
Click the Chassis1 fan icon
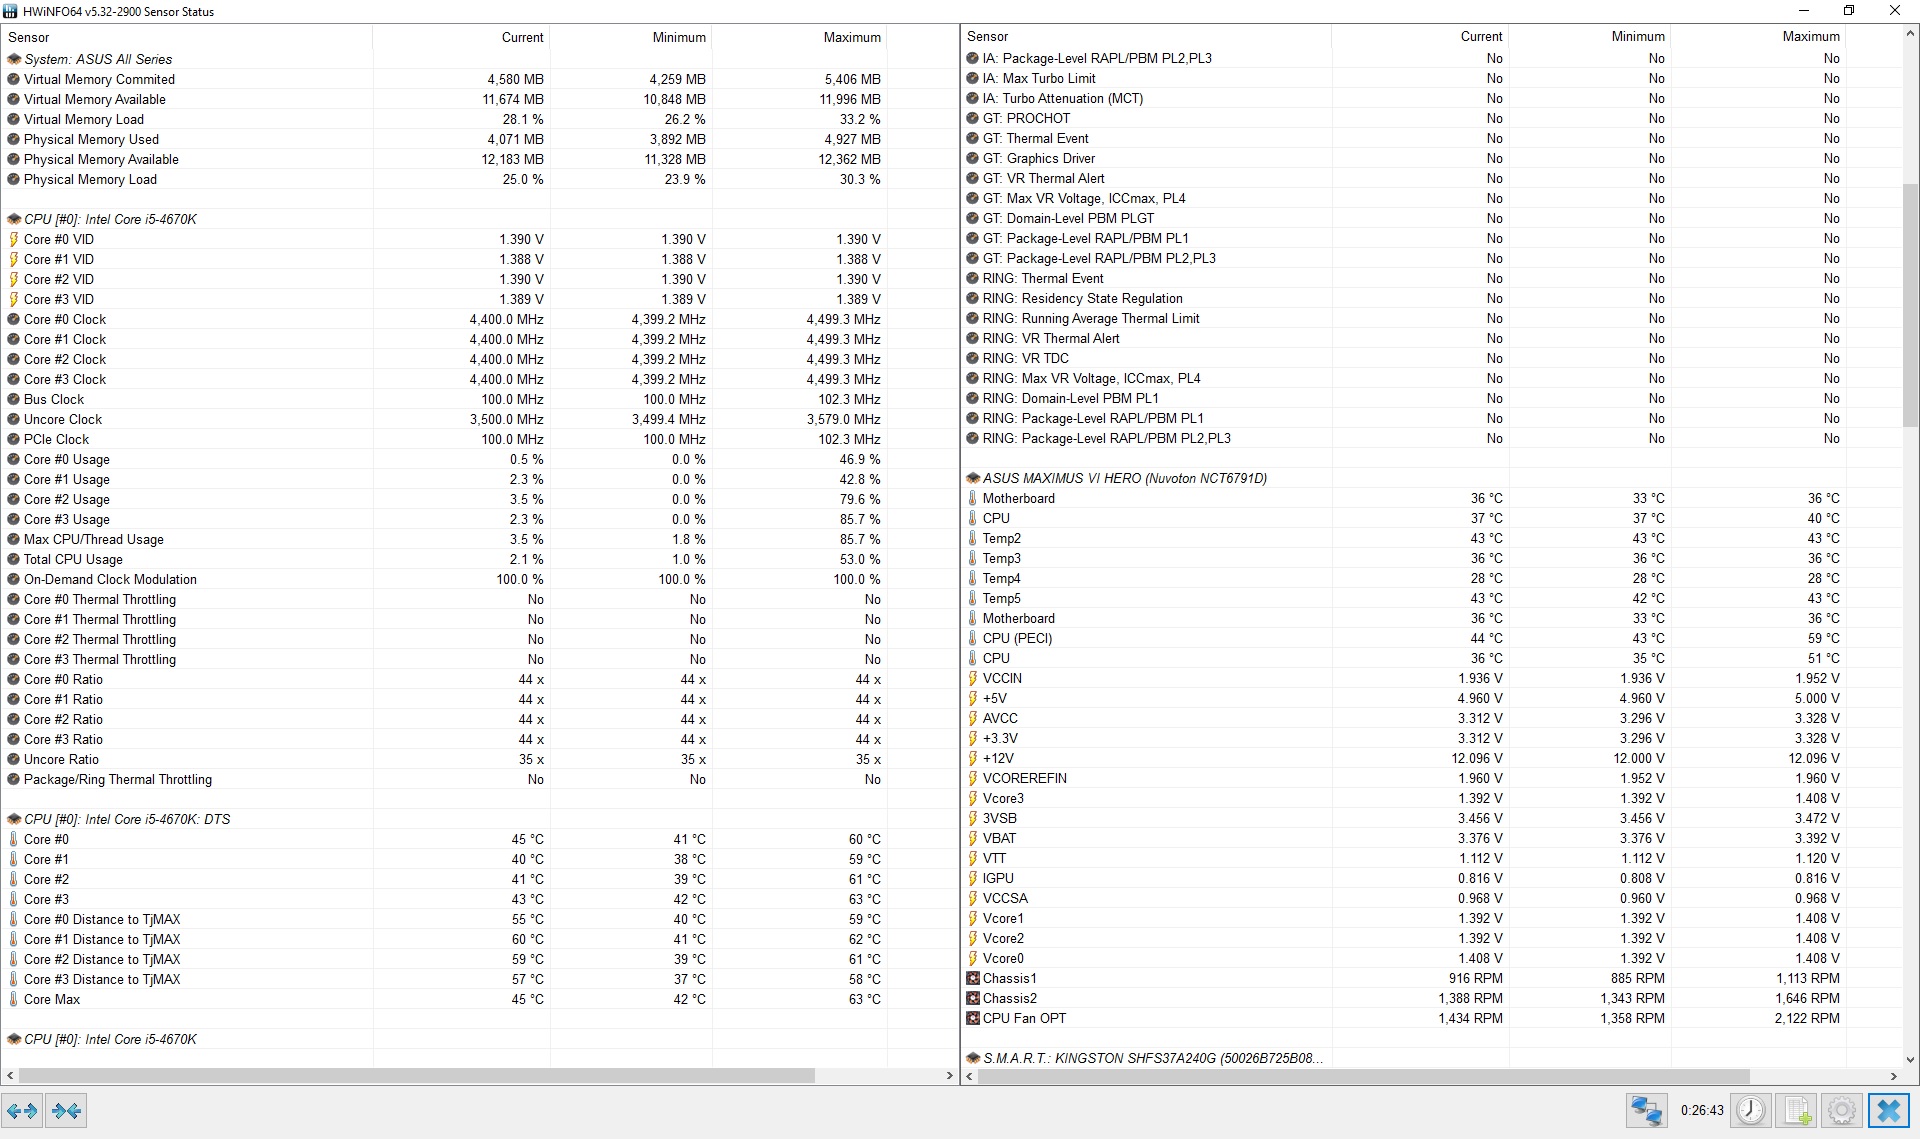tap(973, 978)
